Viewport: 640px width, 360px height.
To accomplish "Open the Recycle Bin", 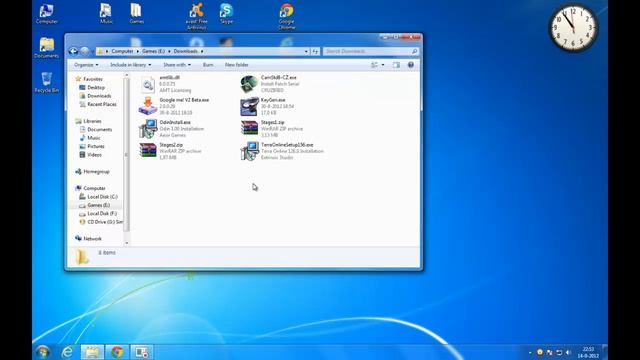I will (x=47, y=82).
